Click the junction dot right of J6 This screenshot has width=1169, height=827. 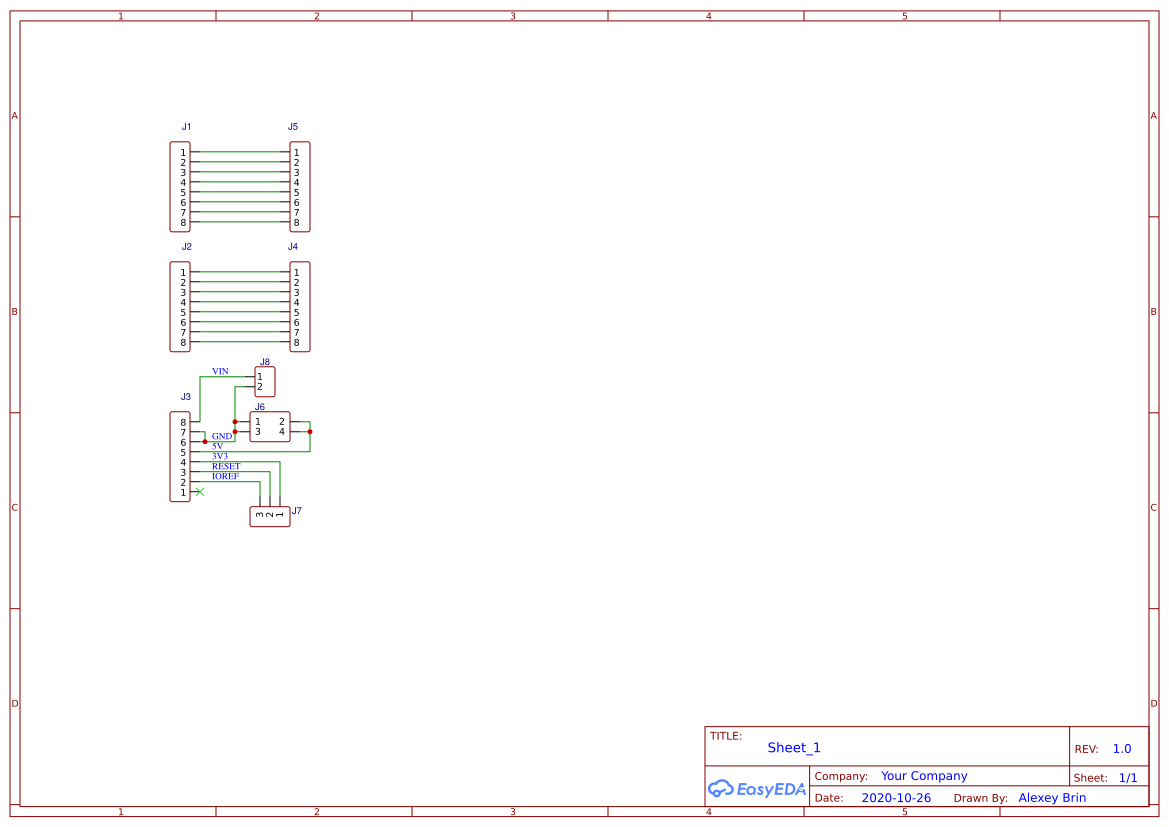click(310, 431)
